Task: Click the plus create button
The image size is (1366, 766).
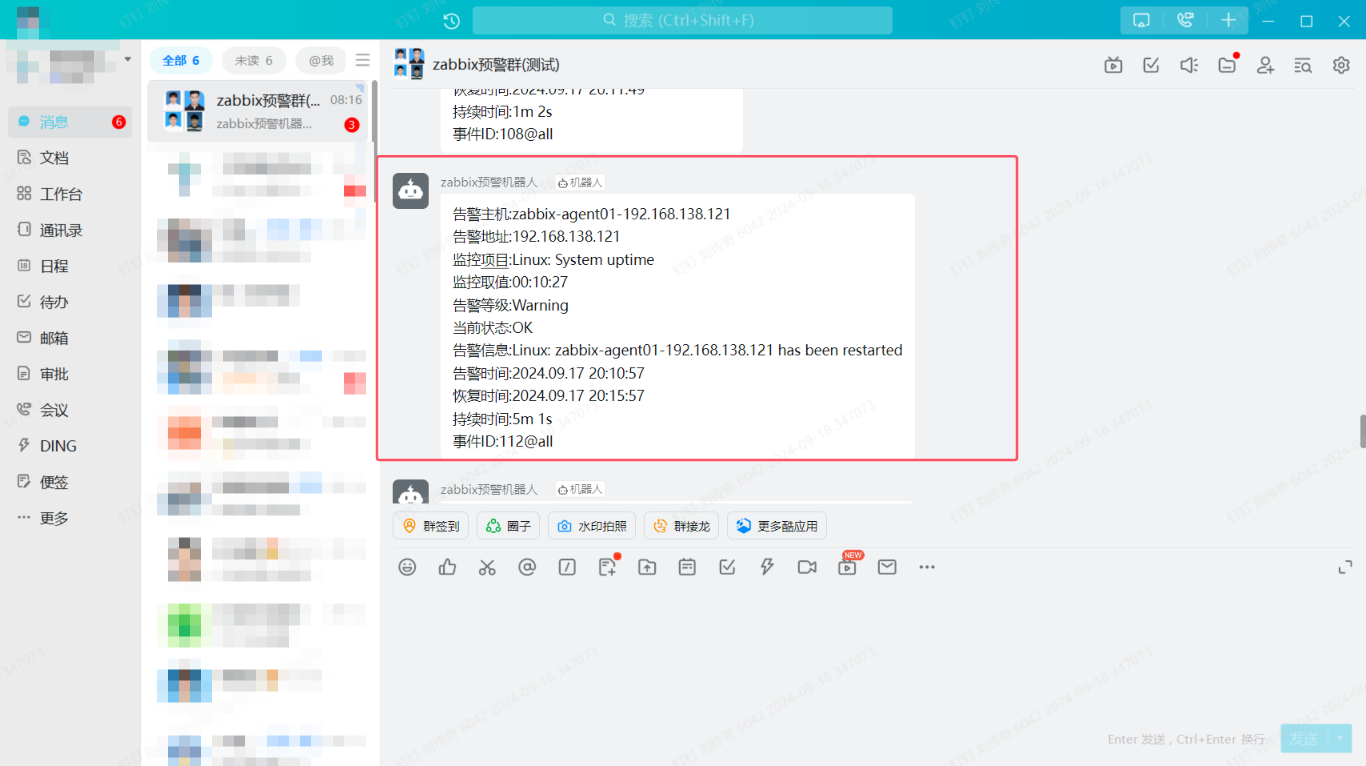Action: (x=1228, y=21)
